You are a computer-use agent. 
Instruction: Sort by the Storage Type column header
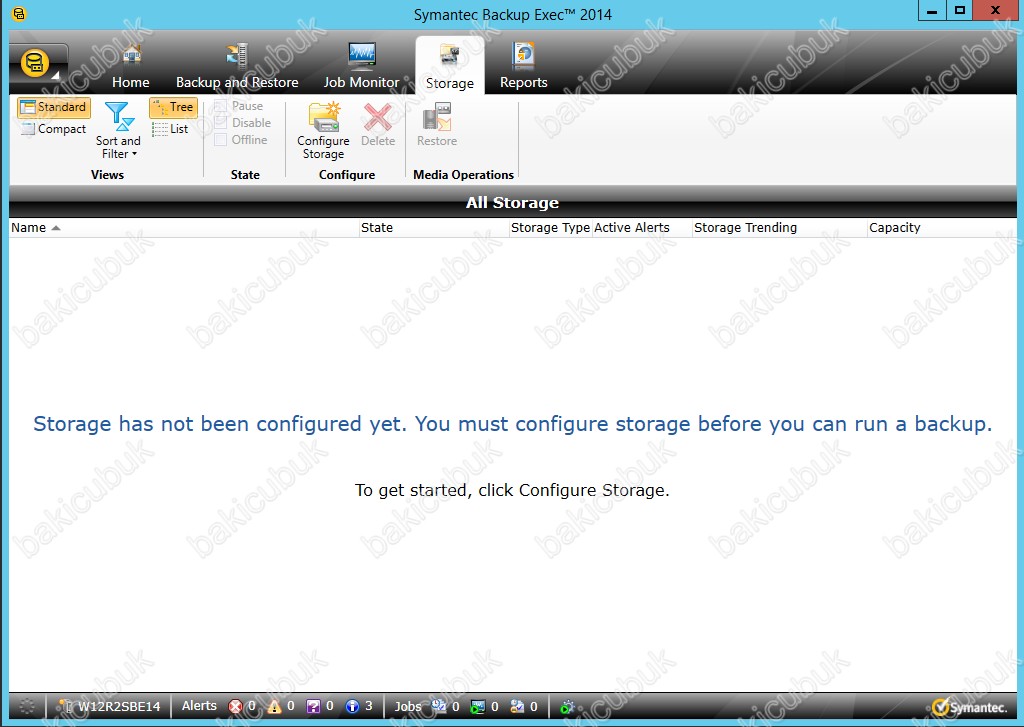coord(551,227)
